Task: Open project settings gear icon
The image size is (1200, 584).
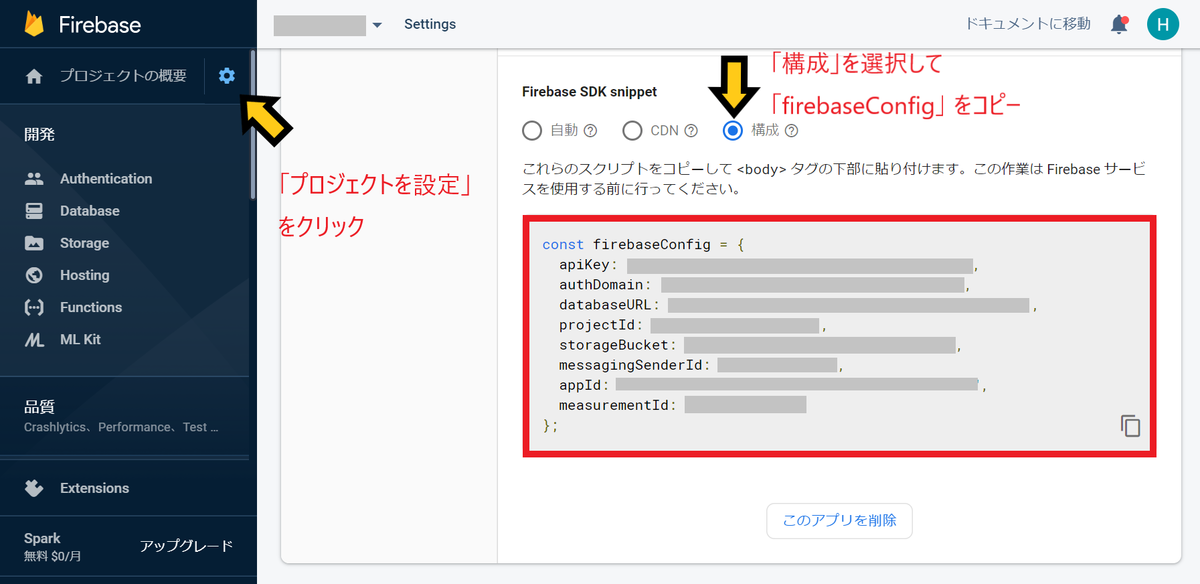Action: (x=227, y=75)
